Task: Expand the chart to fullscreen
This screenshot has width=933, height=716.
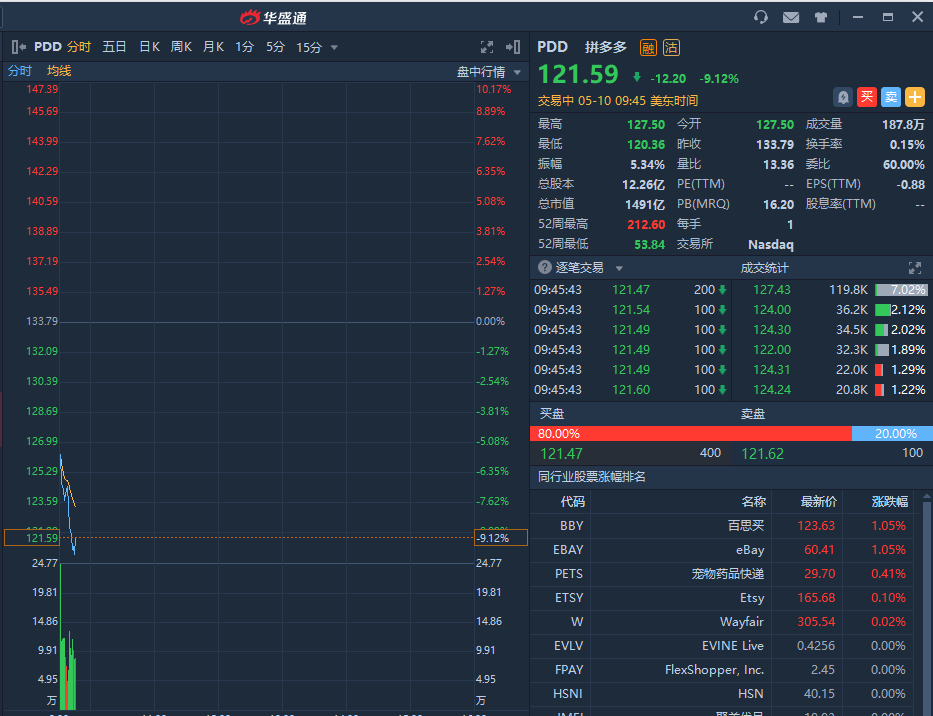Action: (x=487, y=47)
